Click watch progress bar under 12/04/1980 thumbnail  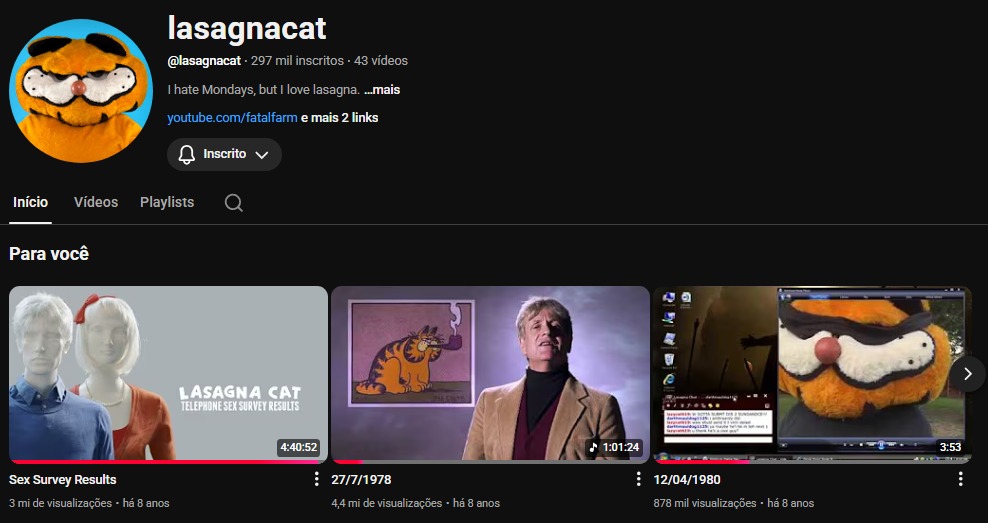(812, 462)
